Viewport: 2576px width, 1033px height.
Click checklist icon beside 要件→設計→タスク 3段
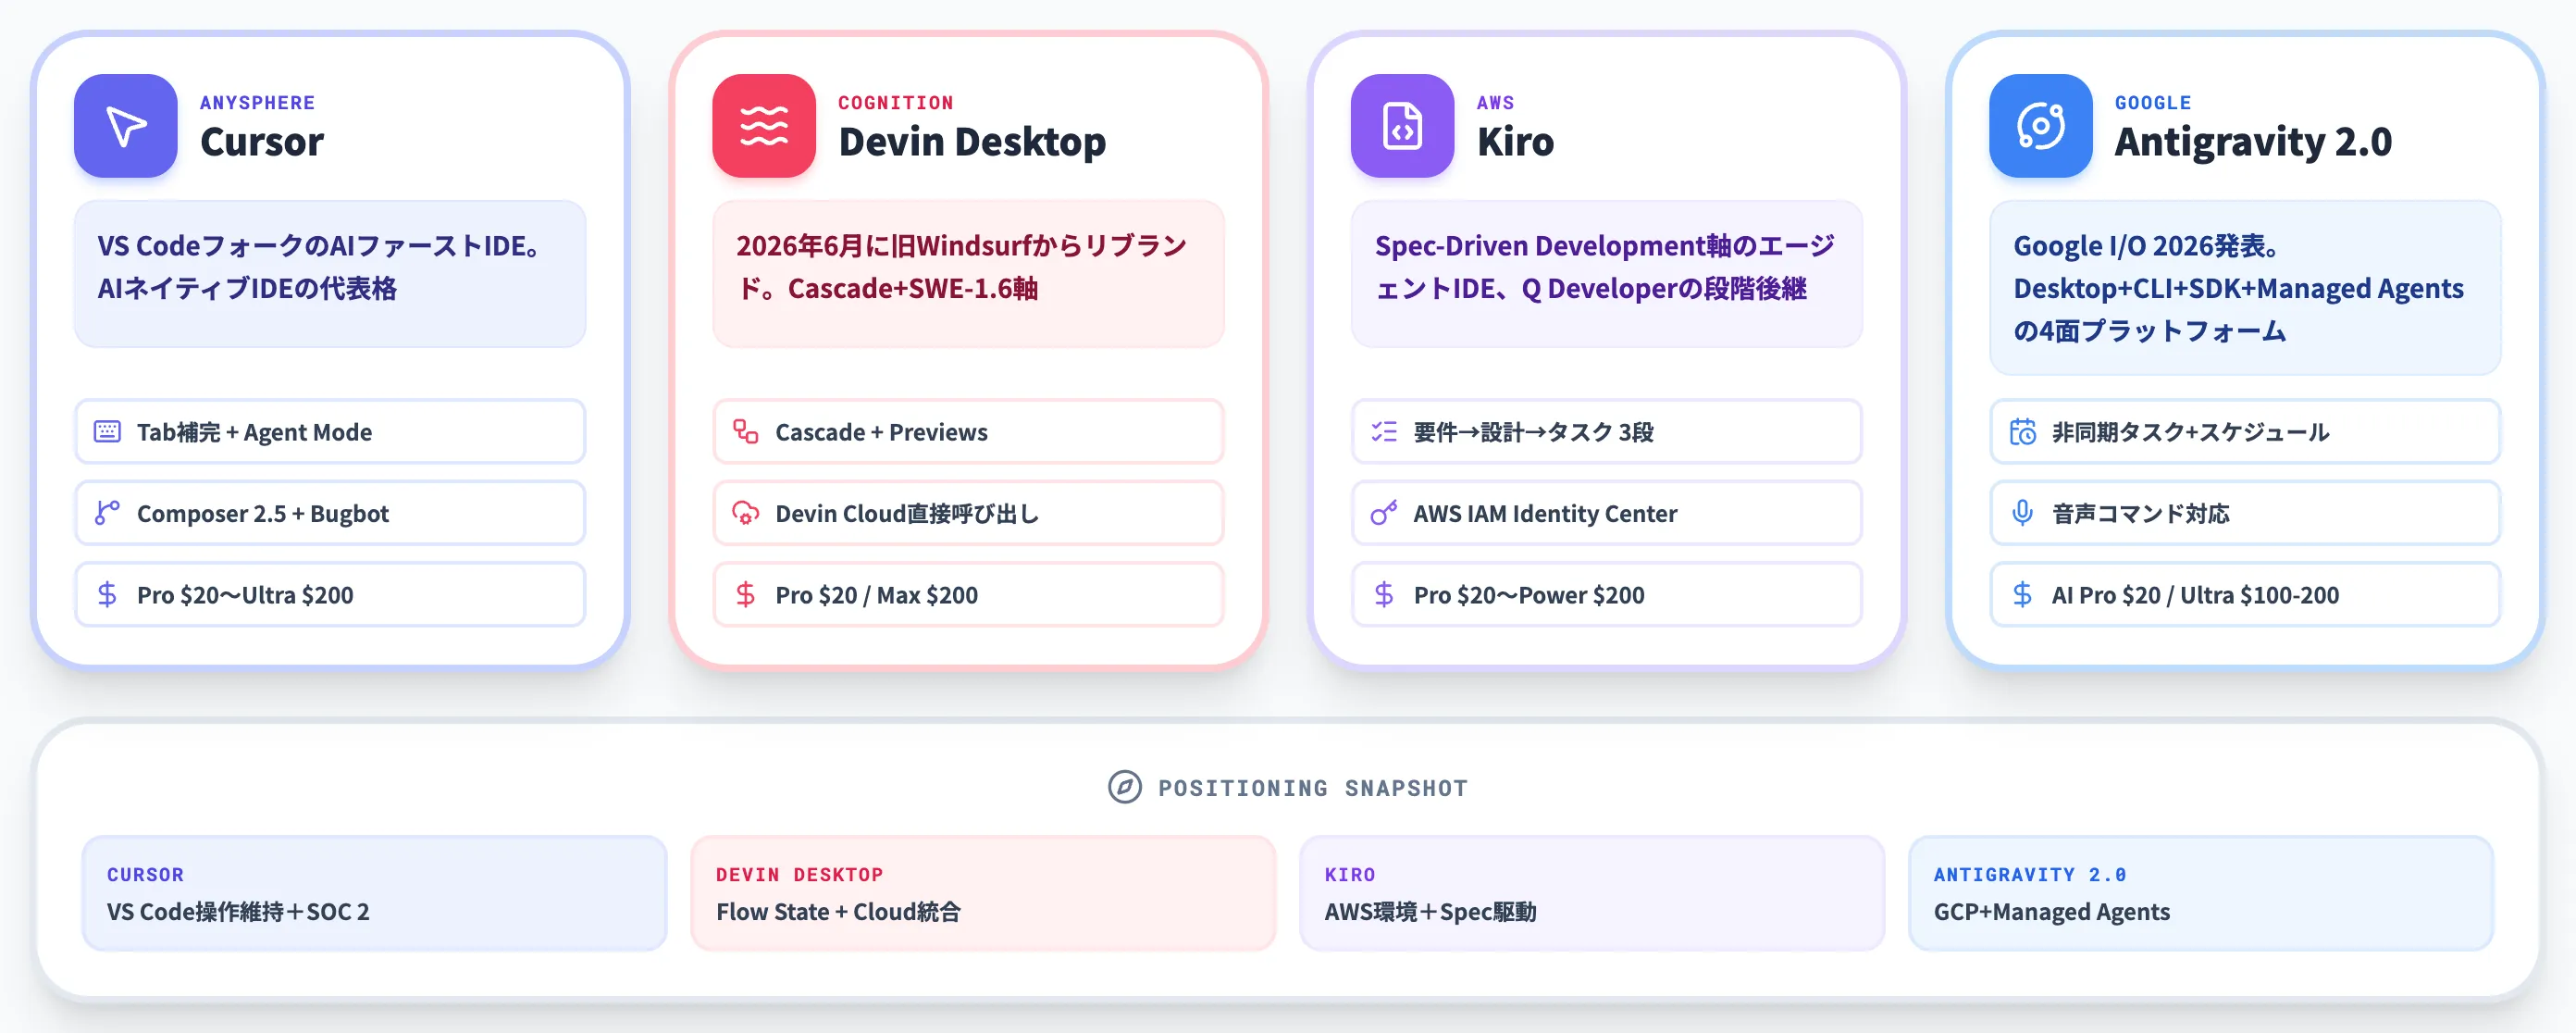click(x=1384, y=431)
